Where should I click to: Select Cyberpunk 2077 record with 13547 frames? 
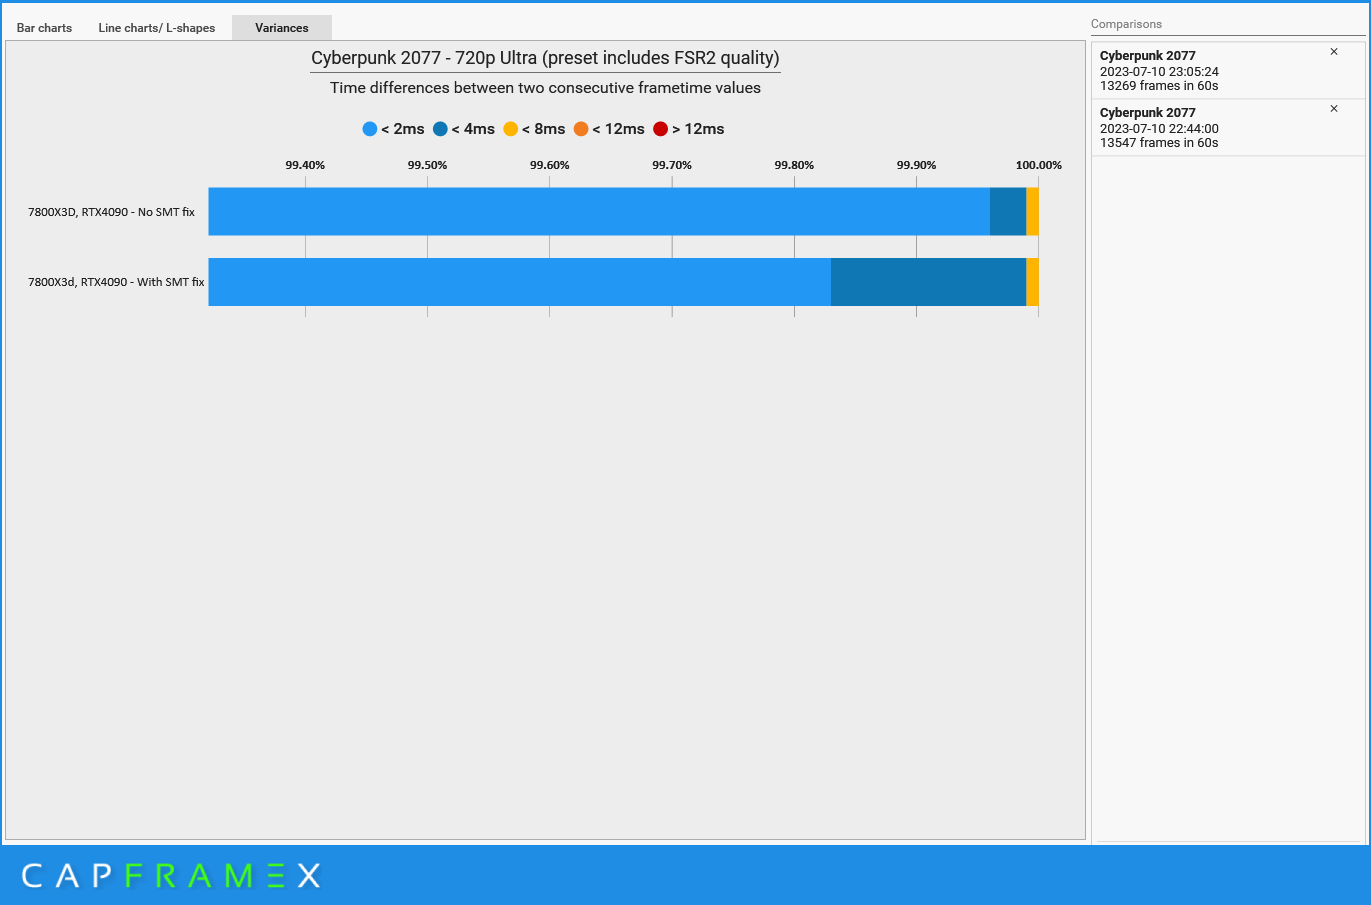click(x=1228, y=127)
